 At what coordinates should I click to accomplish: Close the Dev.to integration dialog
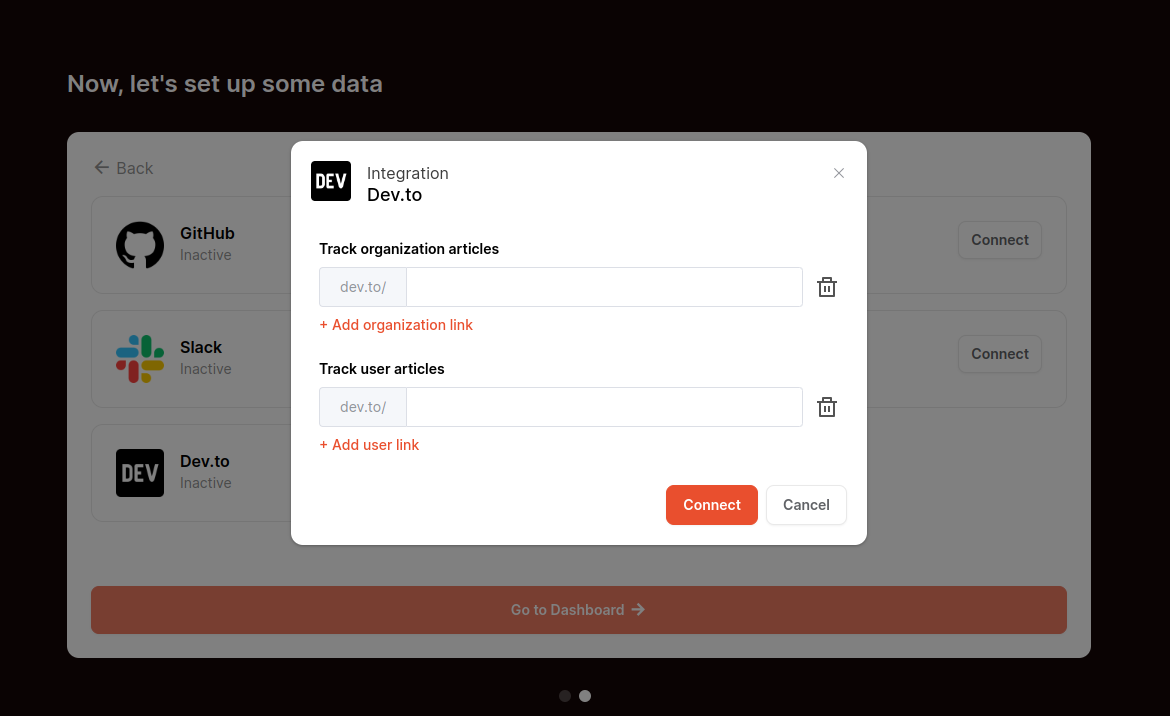pyautogui.click(x=839, y=173)
